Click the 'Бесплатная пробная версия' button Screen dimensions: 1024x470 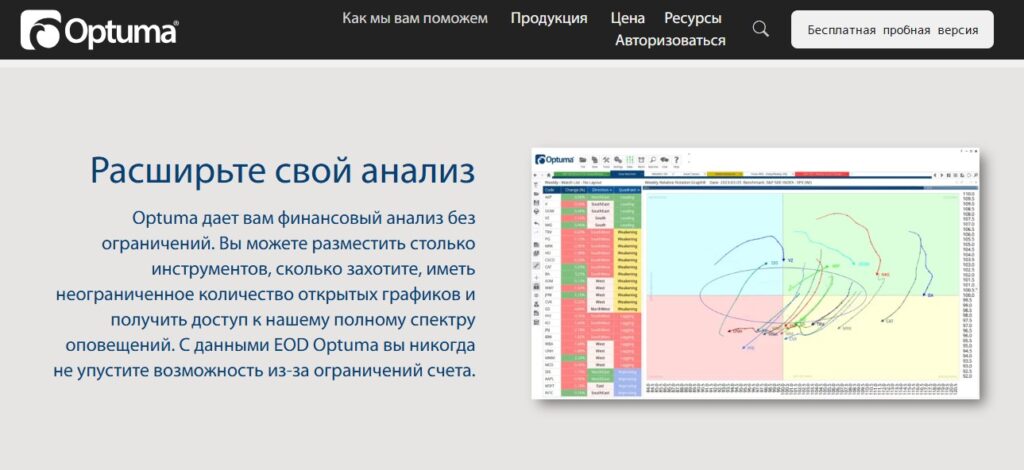(892, 29)
